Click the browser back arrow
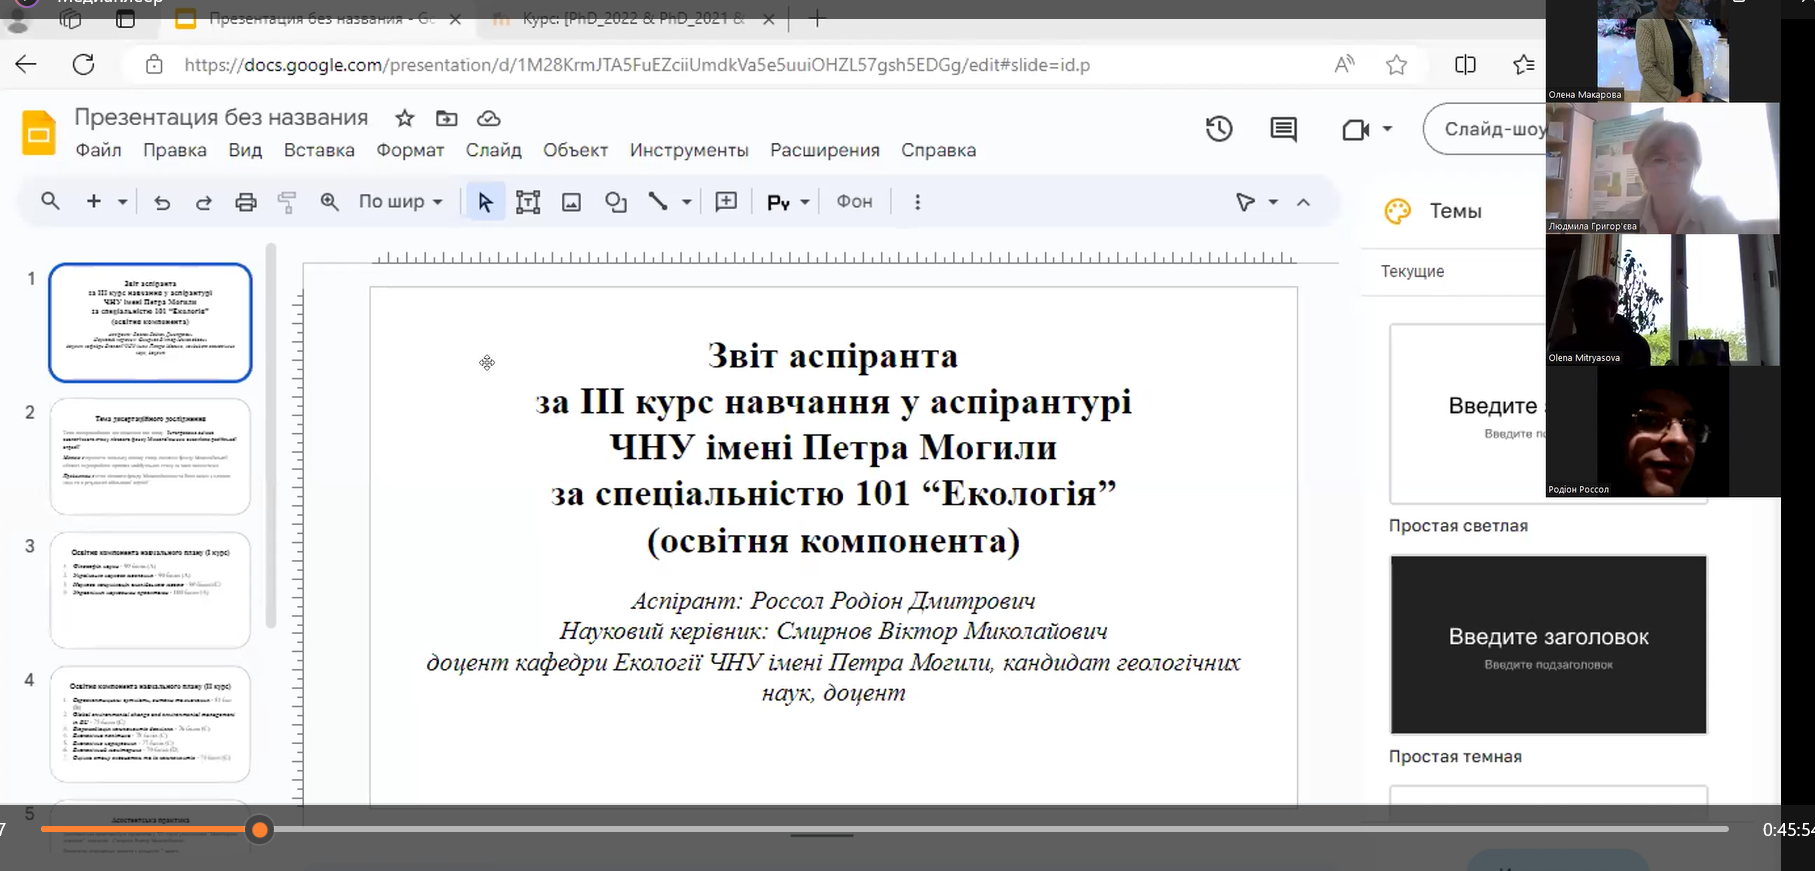1815x871 pixels. [26, 65]
